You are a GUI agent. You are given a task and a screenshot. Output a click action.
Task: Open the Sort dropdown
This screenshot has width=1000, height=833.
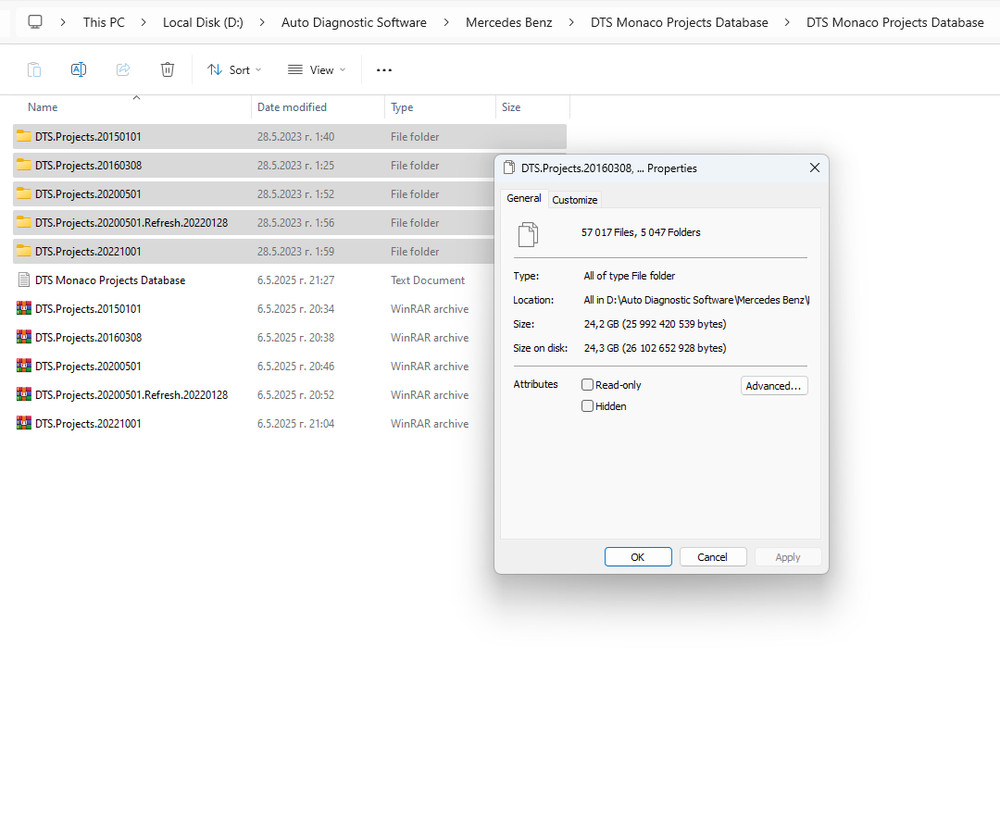tap(234, 70)
